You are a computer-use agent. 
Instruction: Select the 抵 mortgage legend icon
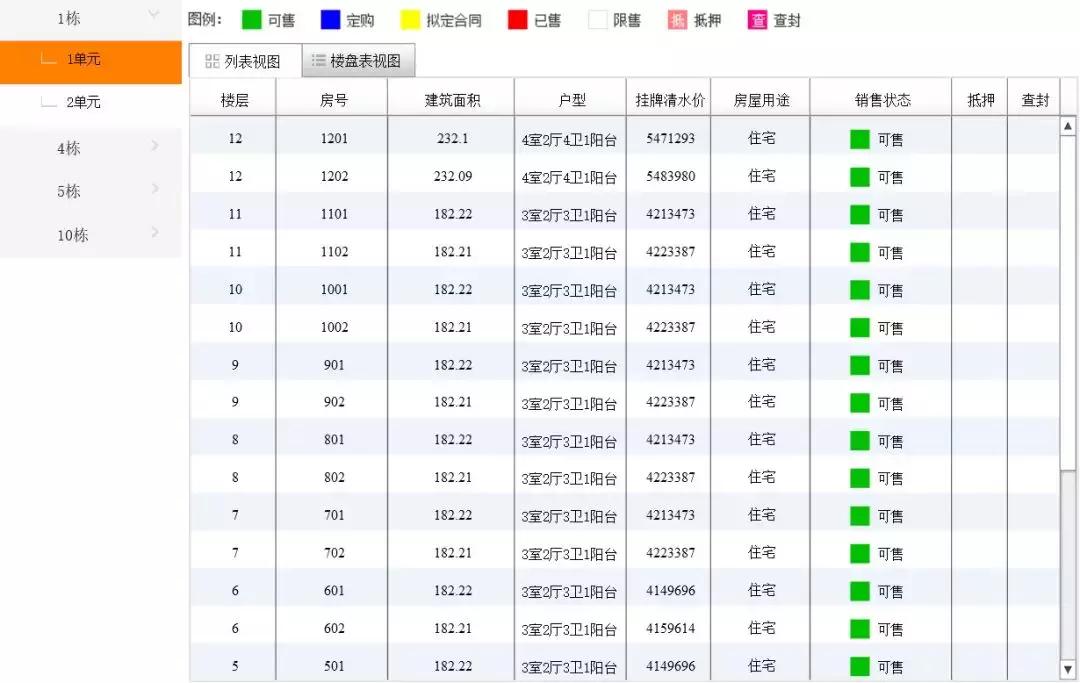[677, 18]
